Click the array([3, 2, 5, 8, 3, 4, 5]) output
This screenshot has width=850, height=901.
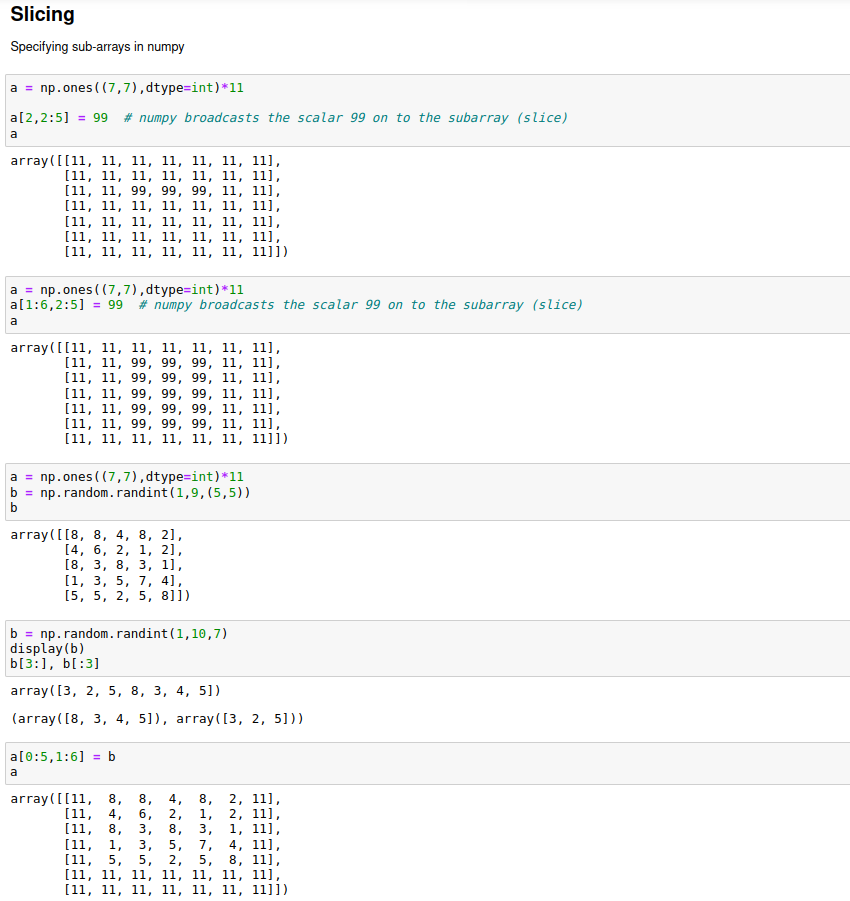[x=115, y=691]
